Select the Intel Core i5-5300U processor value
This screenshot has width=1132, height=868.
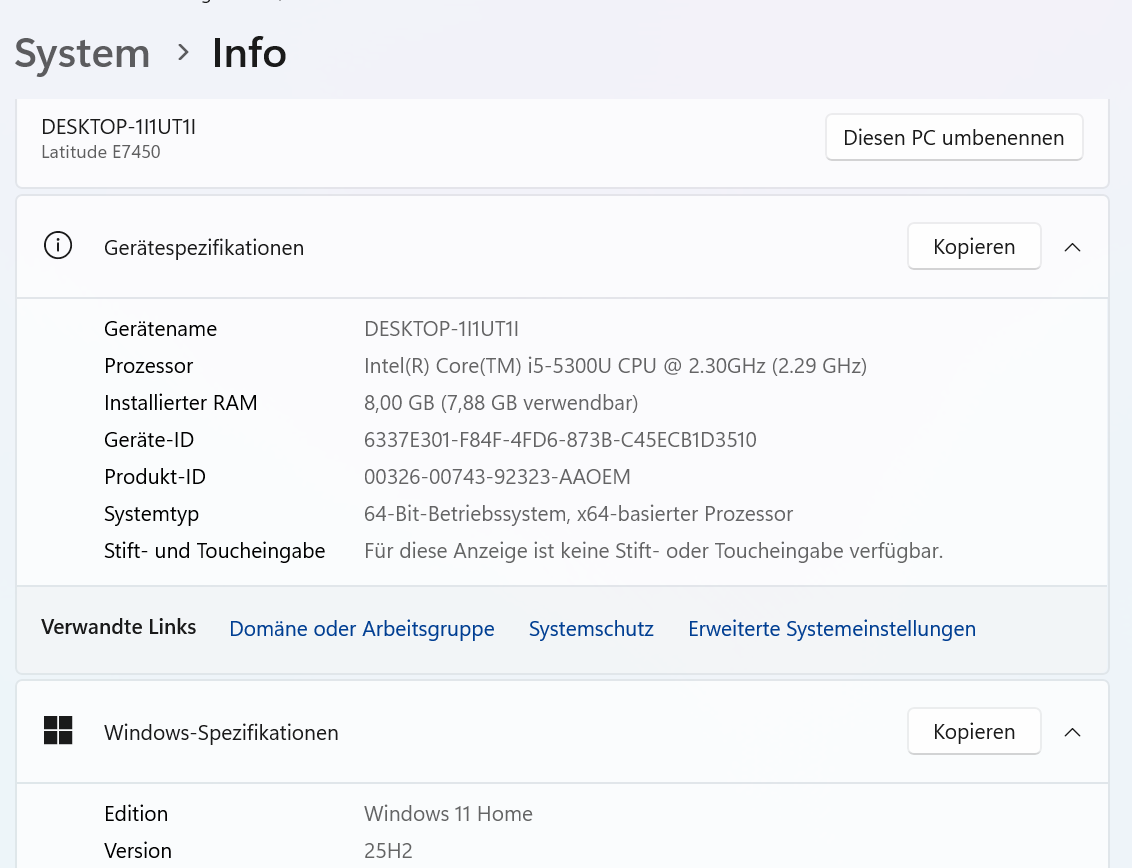point(615,365)
